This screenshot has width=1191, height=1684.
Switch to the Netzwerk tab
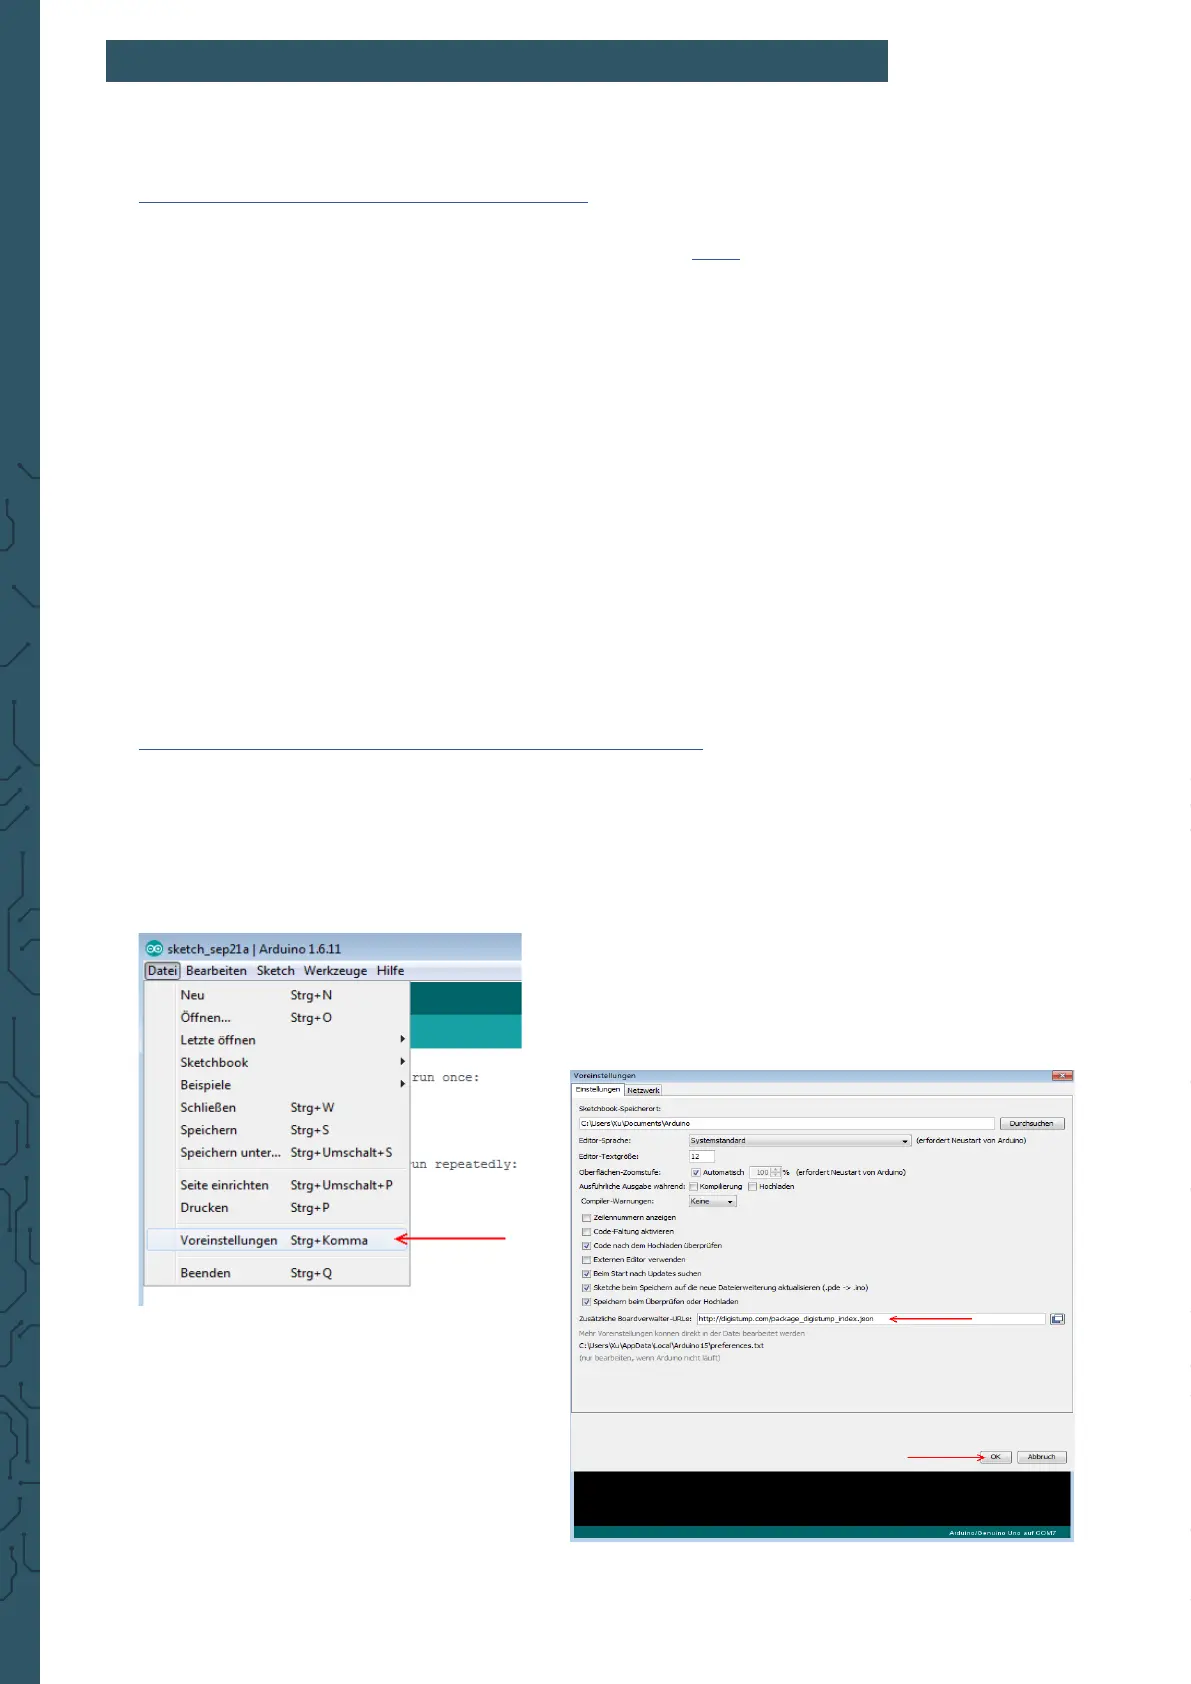643,1090
